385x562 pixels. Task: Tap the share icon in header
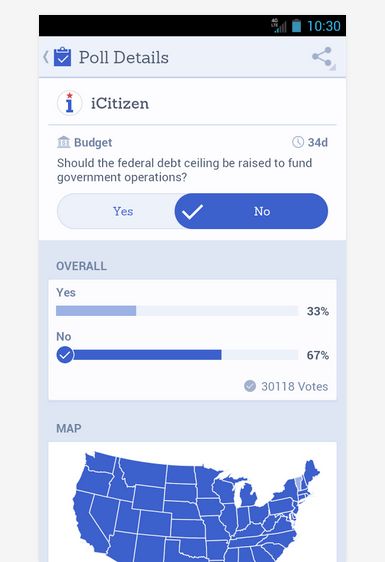pos(322,56)
